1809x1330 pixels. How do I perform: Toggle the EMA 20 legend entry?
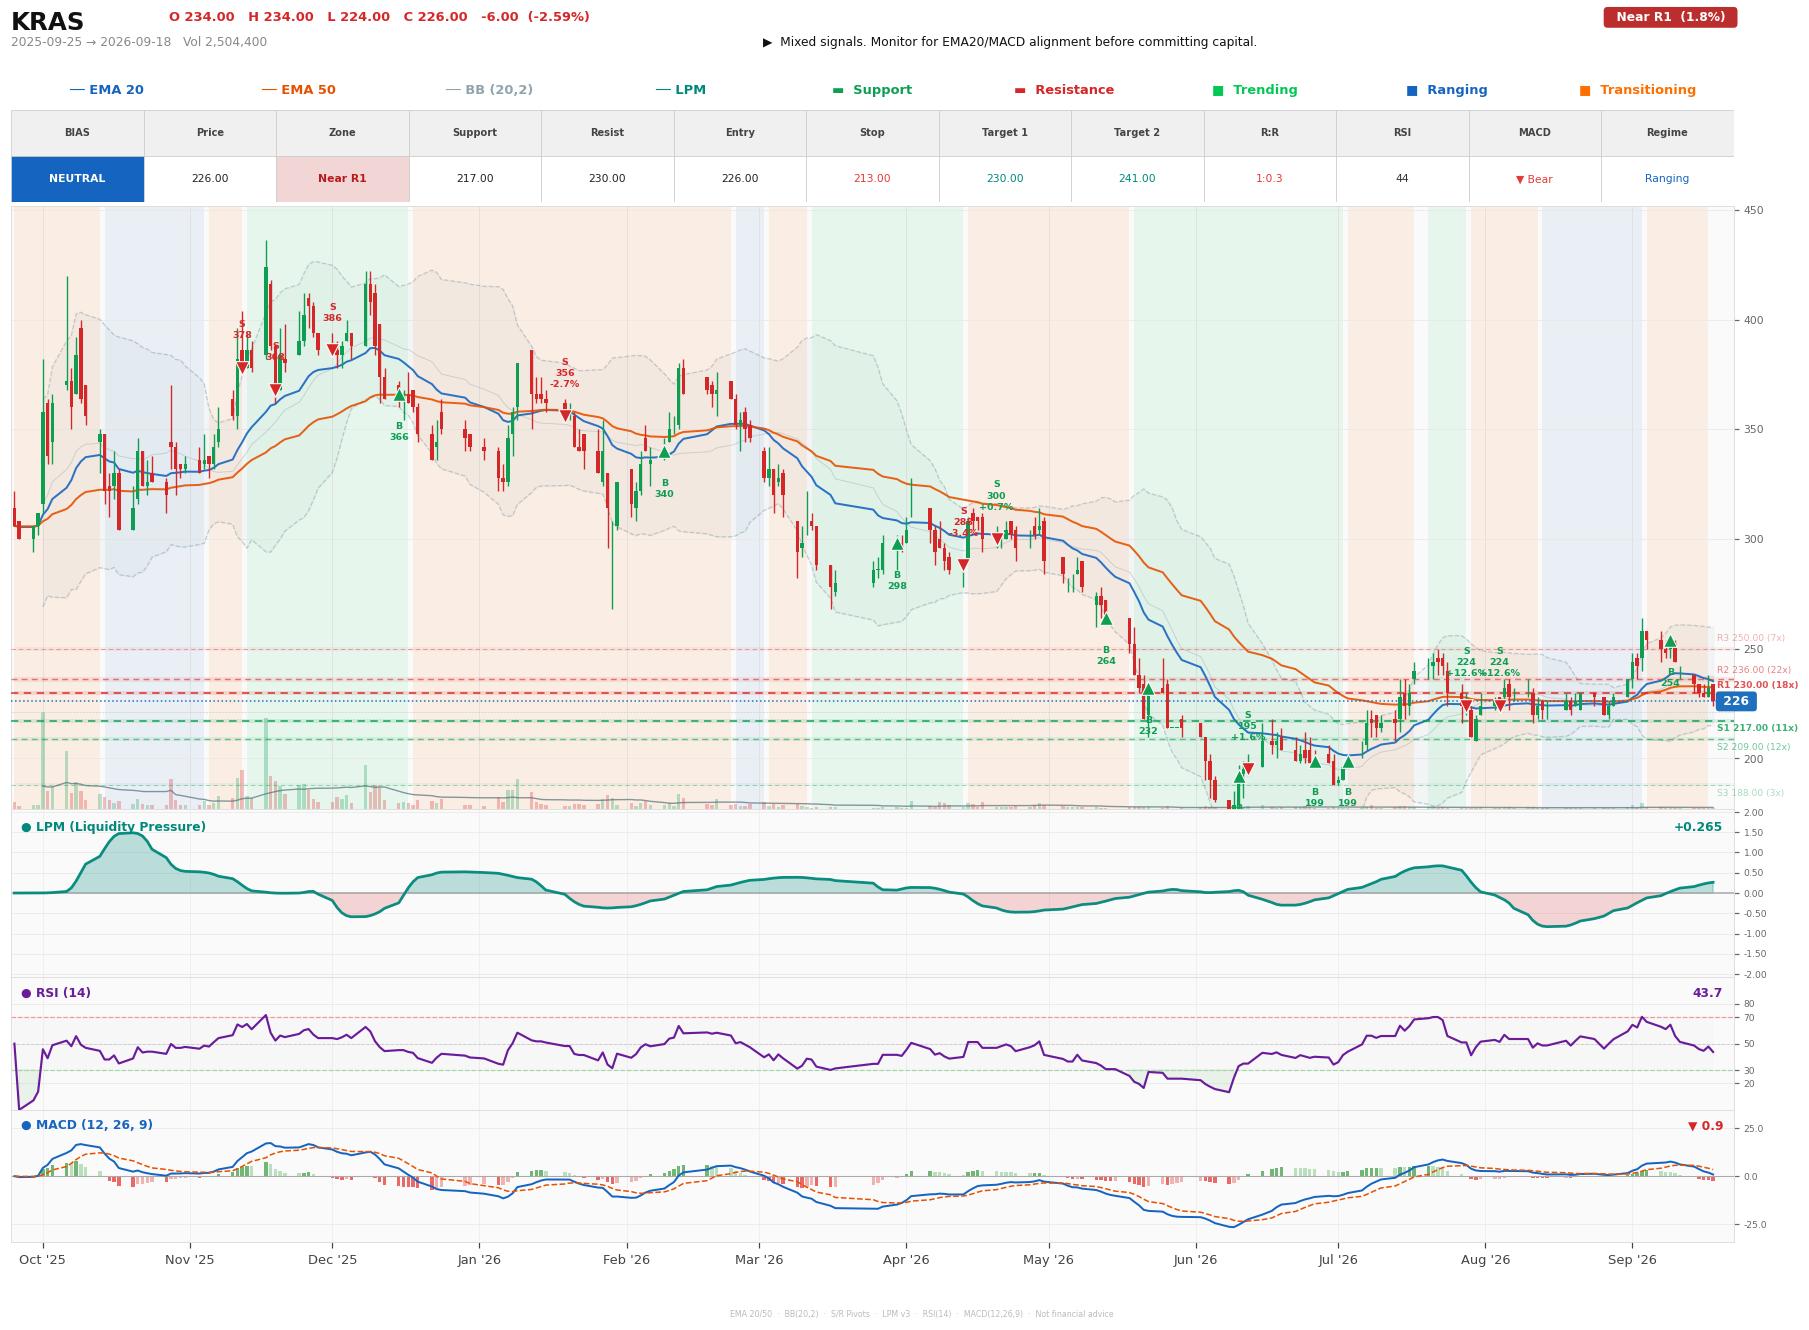click(x=106, y=90)
